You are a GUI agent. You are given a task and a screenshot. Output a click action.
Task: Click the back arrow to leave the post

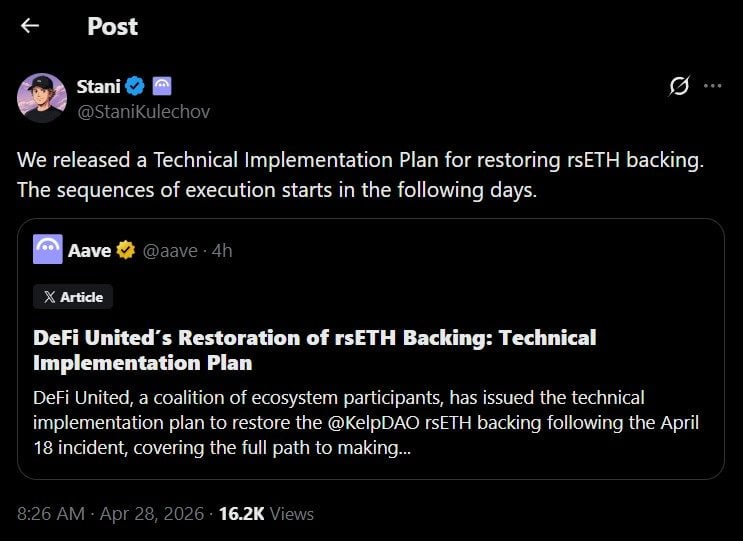[x=30, y=26]
